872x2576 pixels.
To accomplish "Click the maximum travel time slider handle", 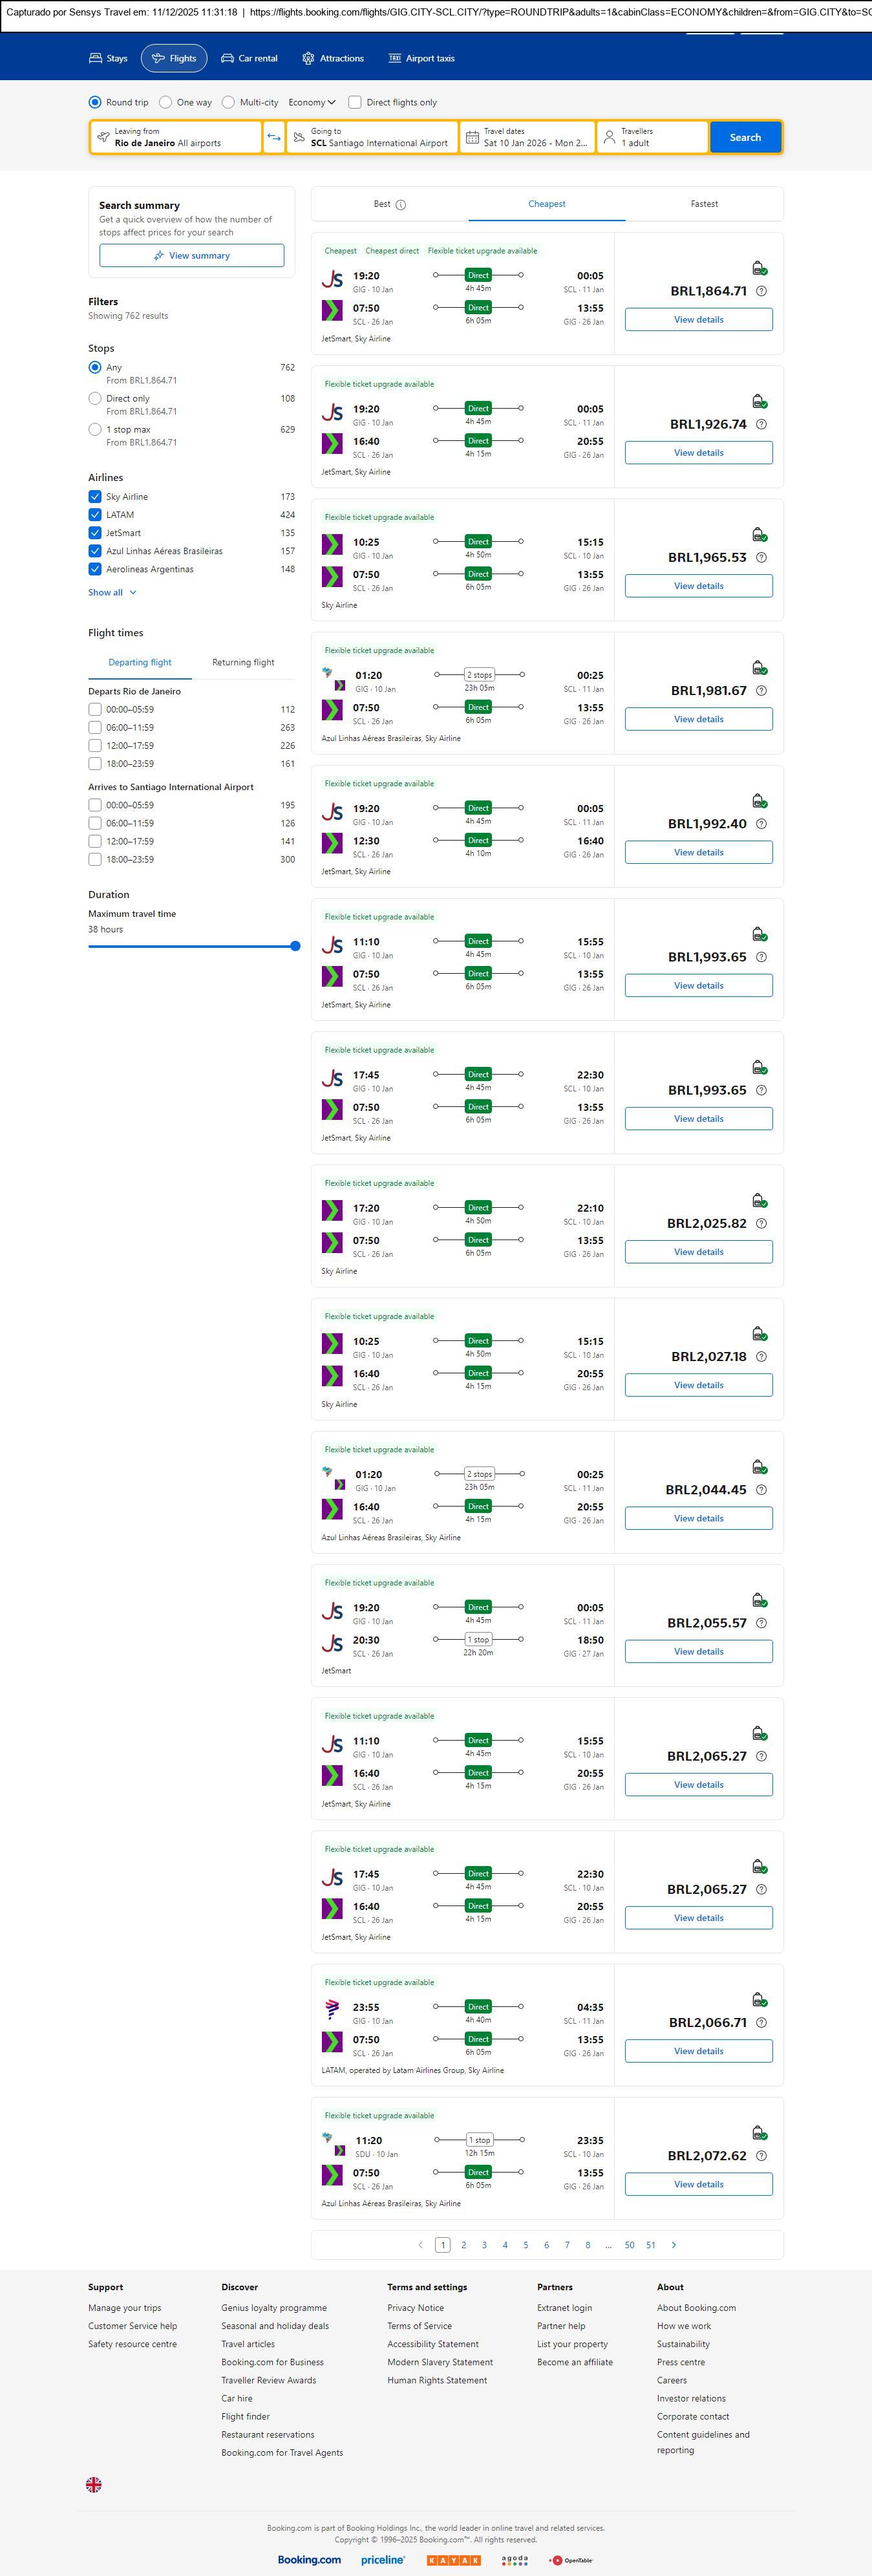I will [x=295, y=946].
